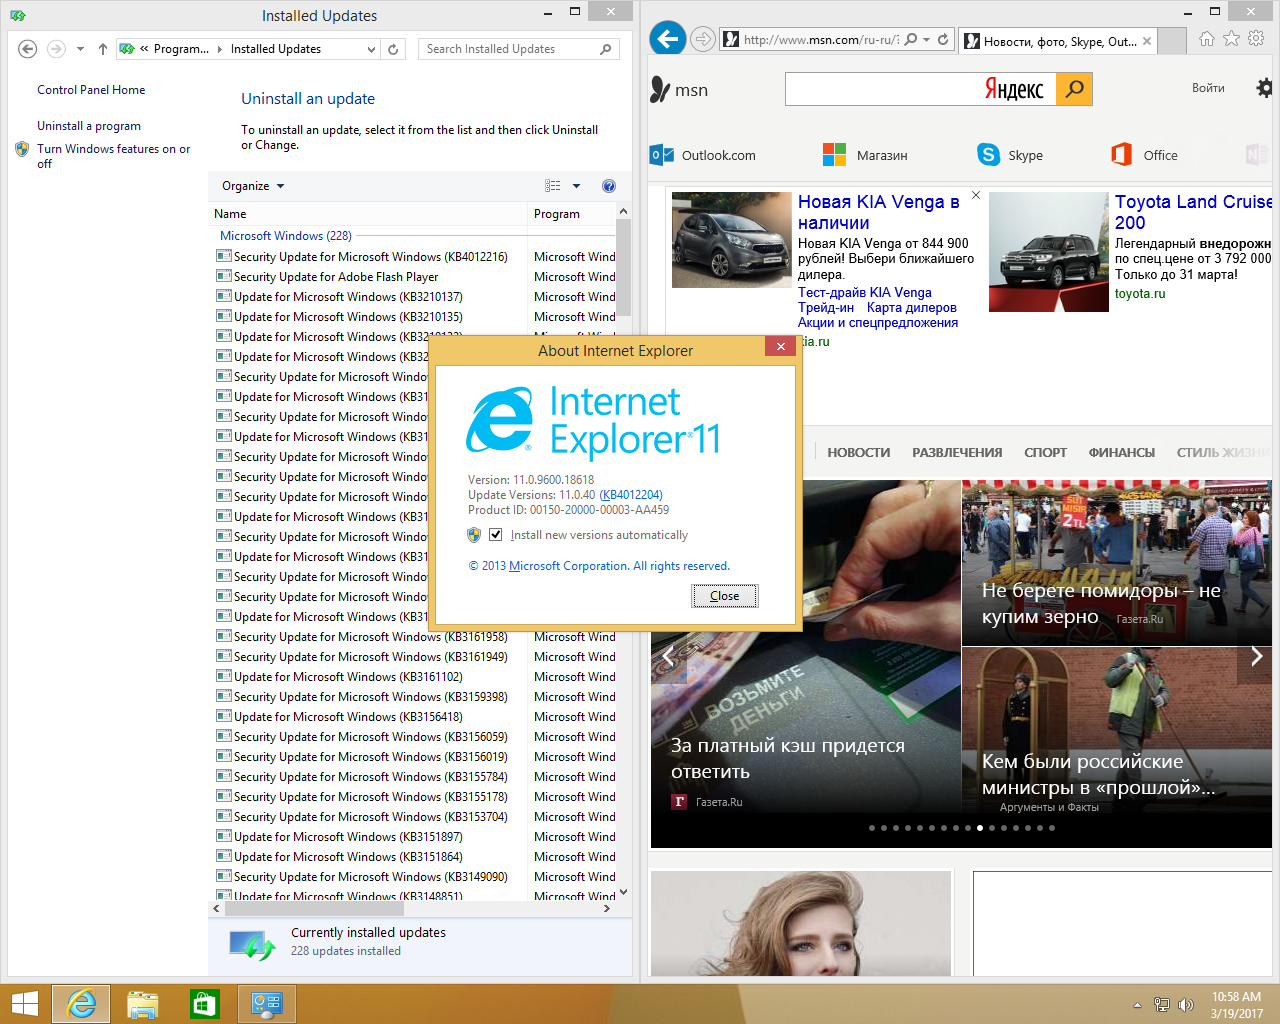
Task: Close the KIA Venga ad
Action: [x=976, y=195]
